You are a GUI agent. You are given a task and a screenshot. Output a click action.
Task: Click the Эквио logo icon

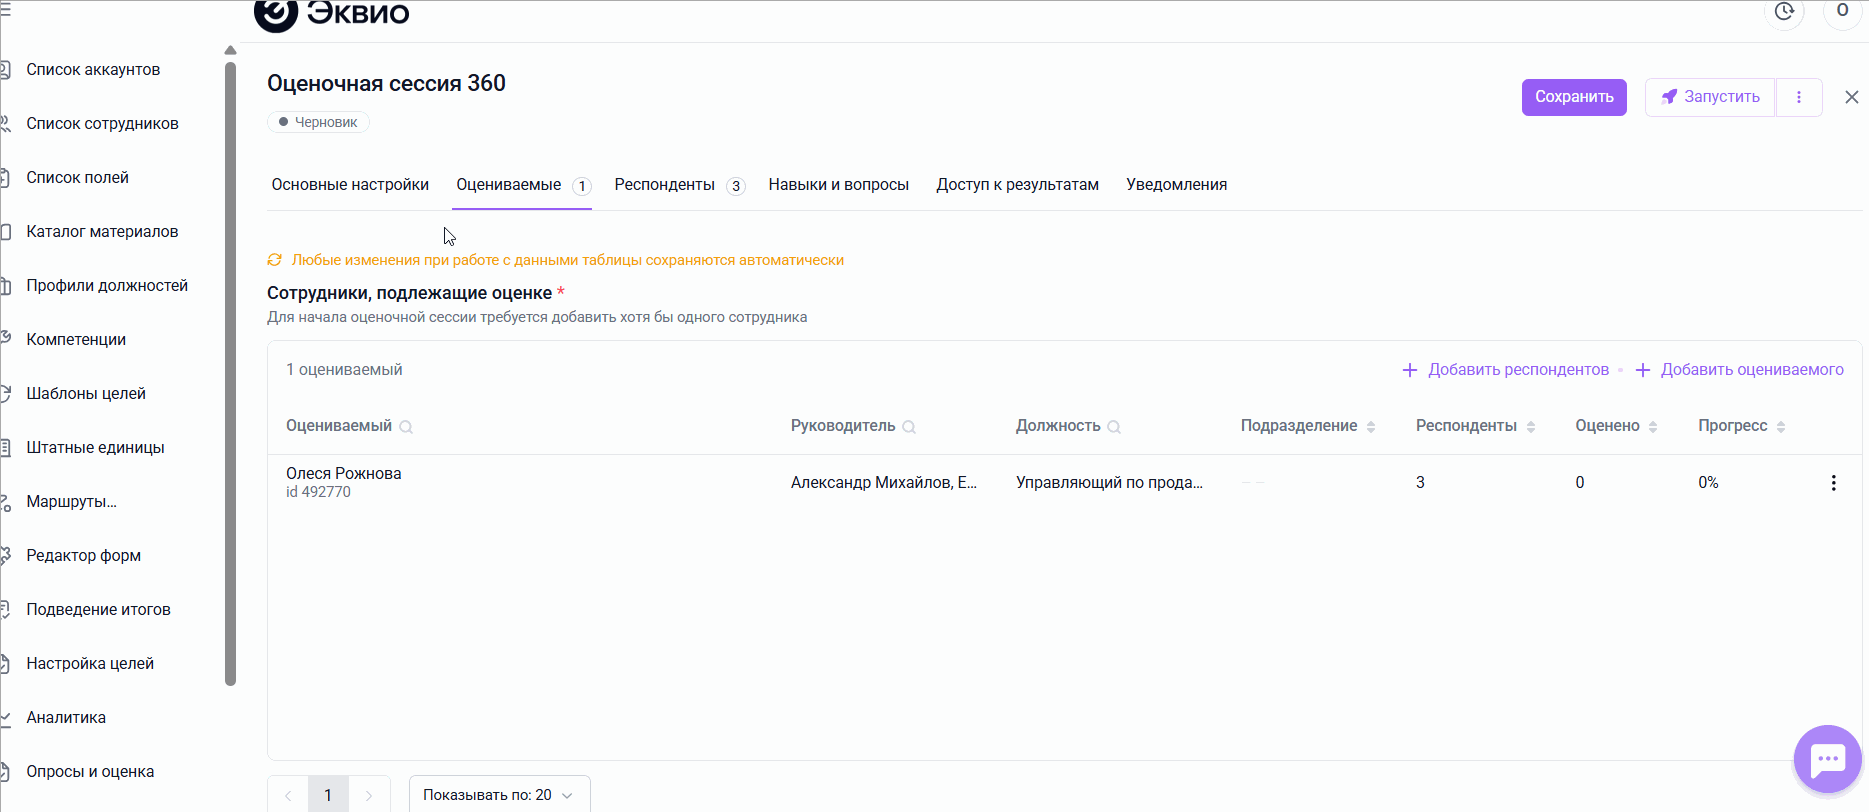pos(276,14)
